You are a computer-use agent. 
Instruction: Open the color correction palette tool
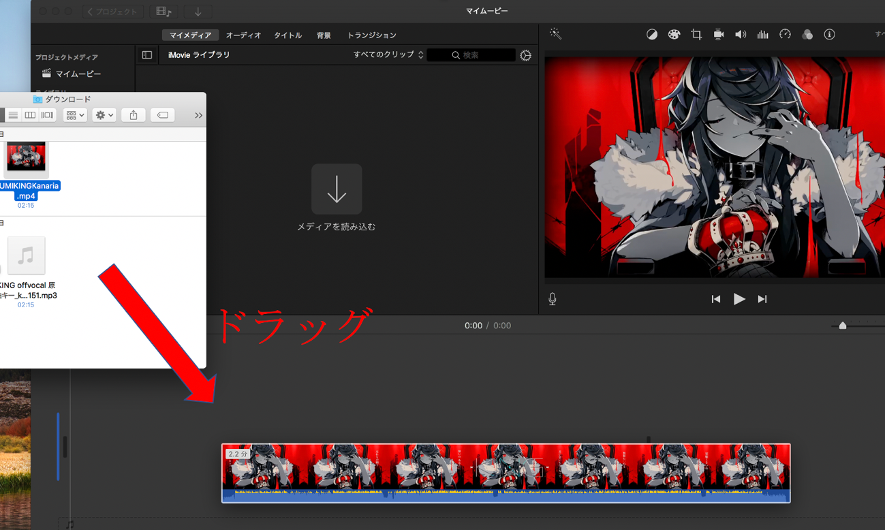[x=674, y=34]
